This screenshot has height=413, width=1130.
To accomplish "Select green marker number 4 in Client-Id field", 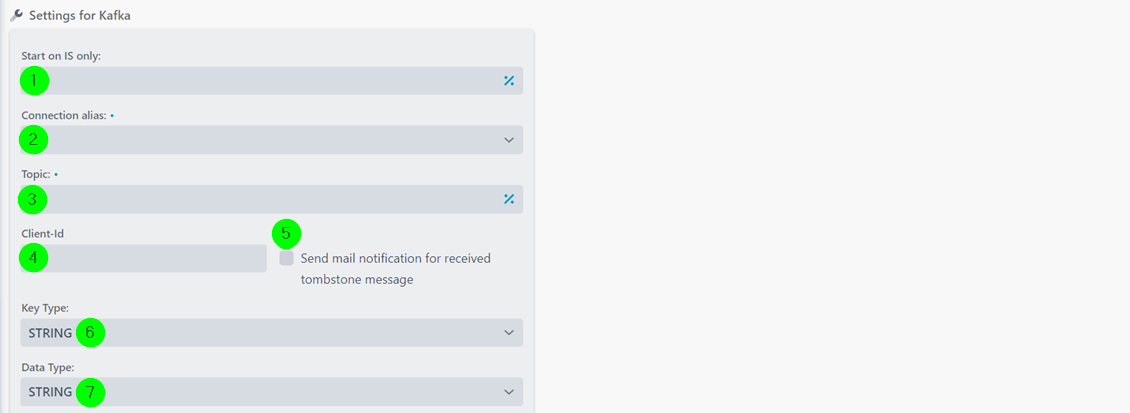I will (x=33, y=258).
